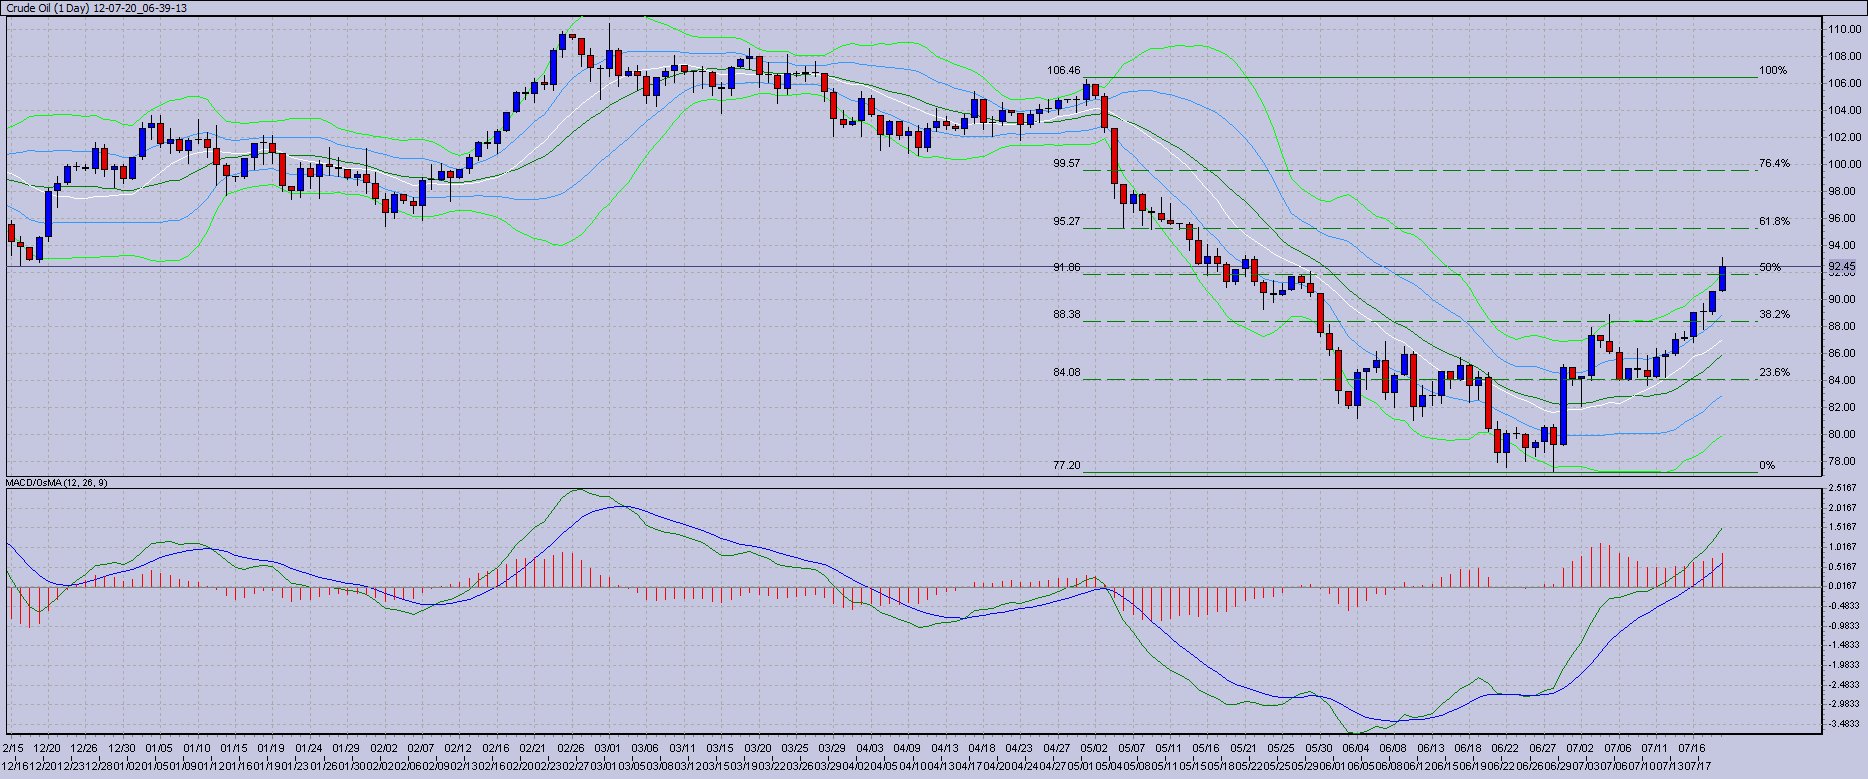Click the 106.46 Fibonacci high price label
This screenshot has width=1868, height=779.
click(x=1064, y=71)
